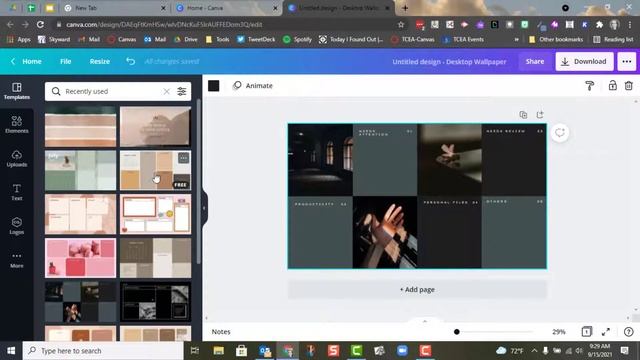Image resolution: width=640 pixels, height=360 pixels.
Task: Open the Templates panel in sidebar
Action: 17,91
